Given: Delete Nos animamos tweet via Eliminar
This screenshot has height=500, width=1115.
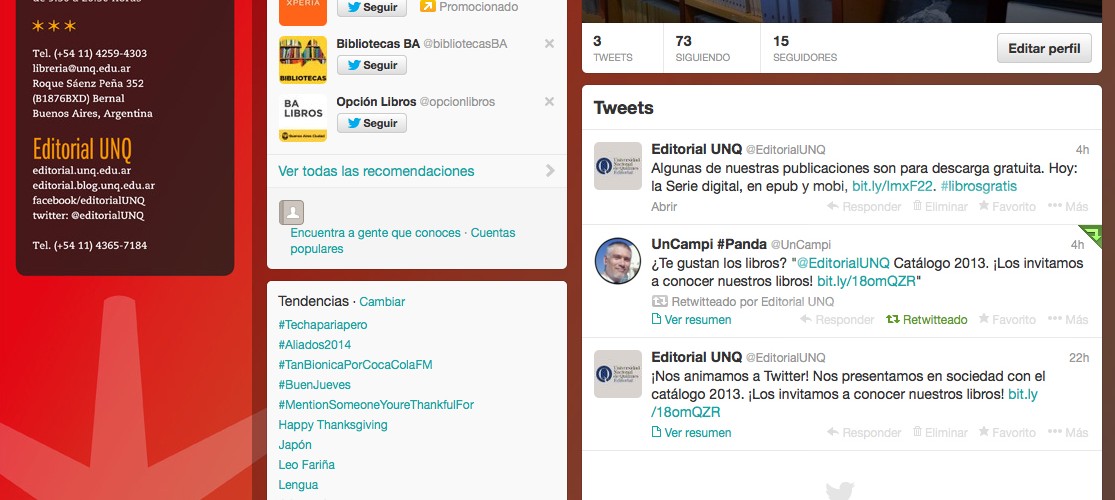Looking at the screenshot, I should [940, 432].
